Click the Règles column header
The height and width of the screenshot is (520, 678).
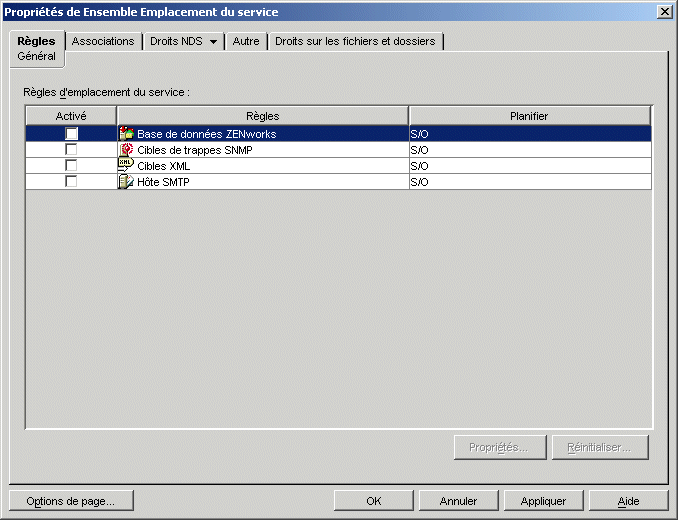pos(262,116)
